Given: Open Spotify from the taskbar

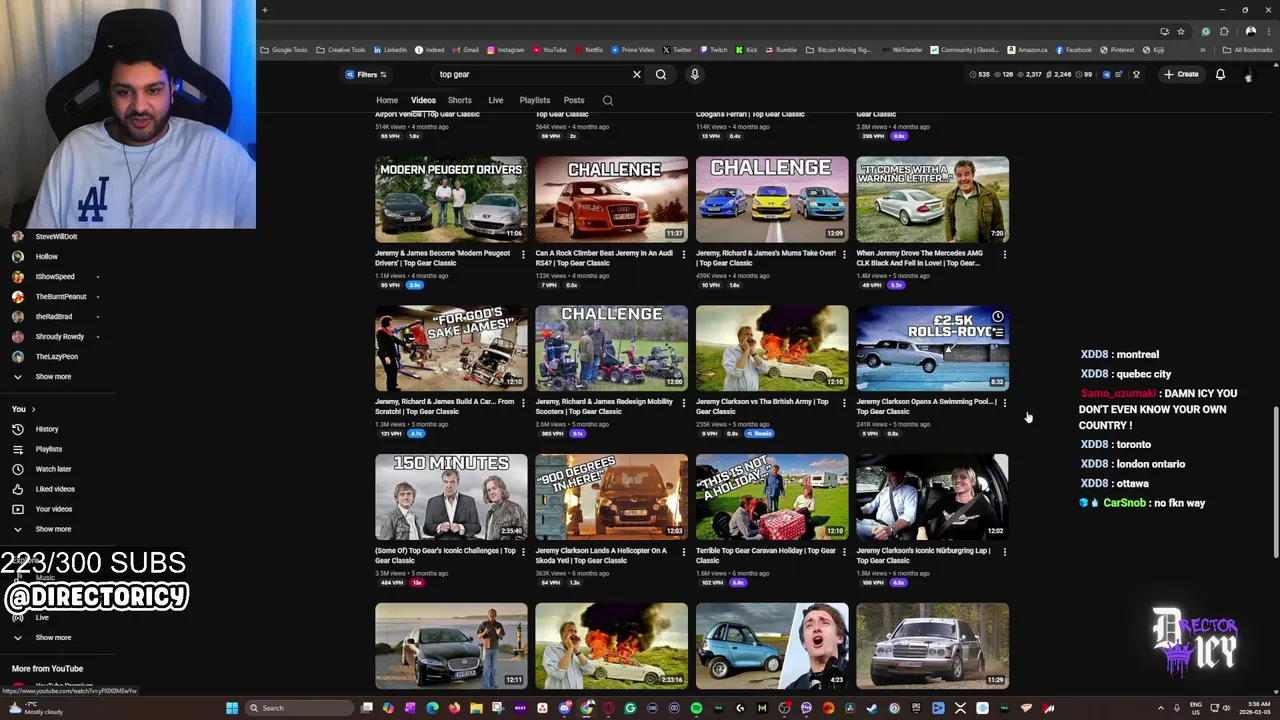Looking at the screenshot, I should pyautogui.click(x=696, y=708).
